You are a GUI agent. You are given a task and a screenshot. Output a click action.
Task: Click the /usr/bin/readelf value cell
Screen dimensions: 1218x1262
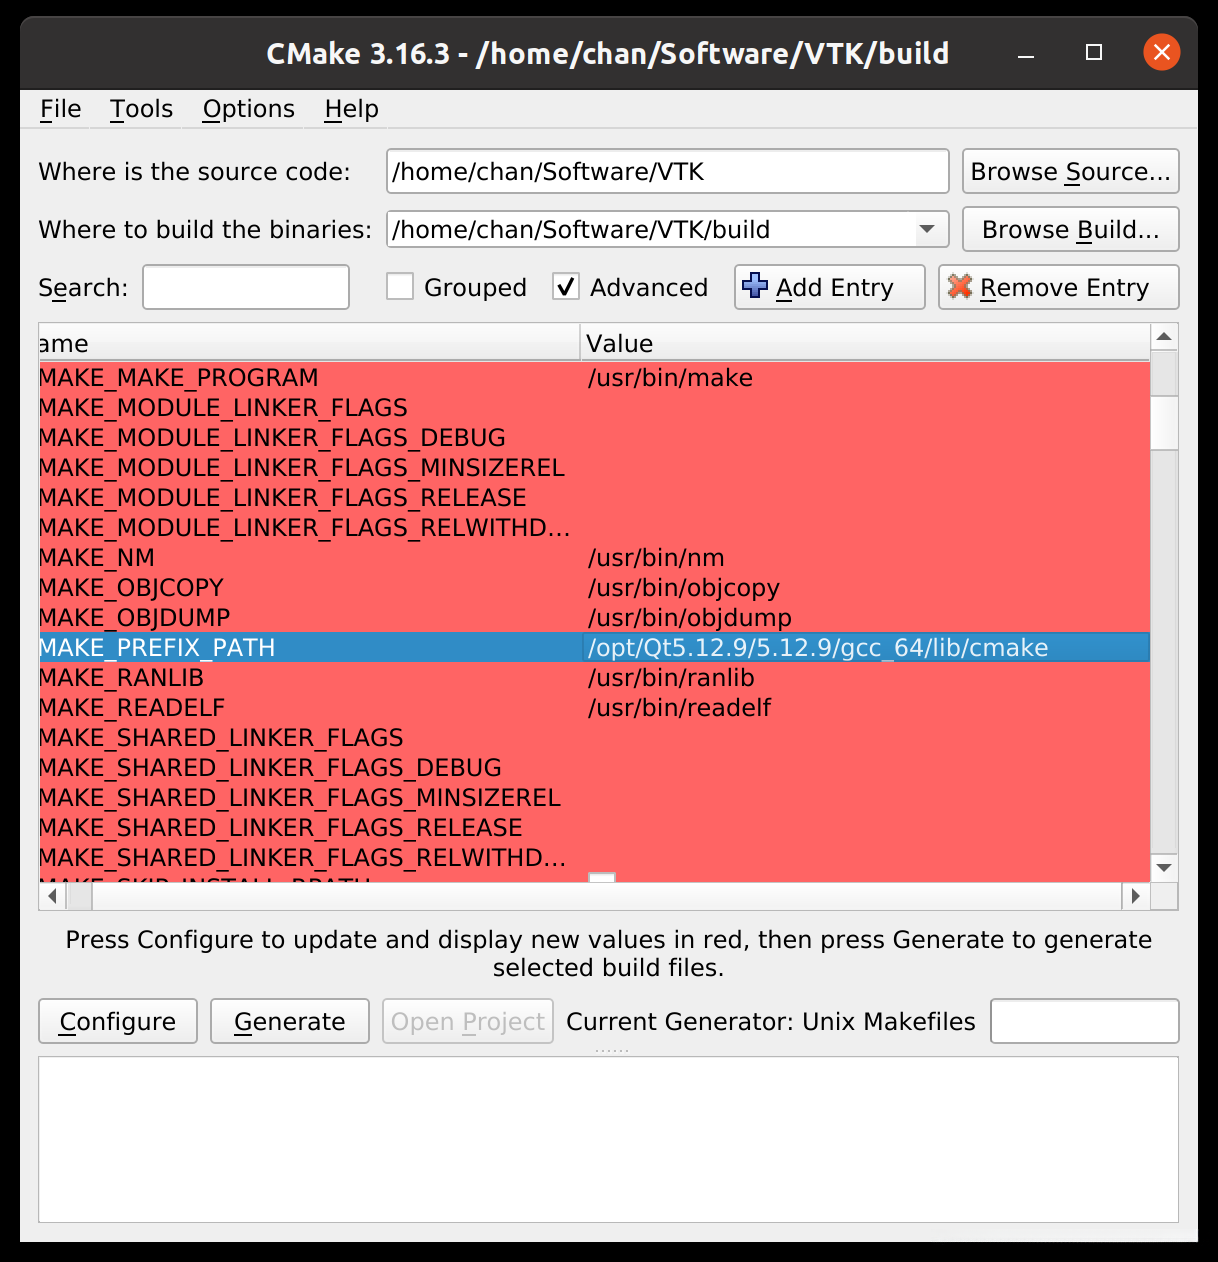click(x=865, y=707)
